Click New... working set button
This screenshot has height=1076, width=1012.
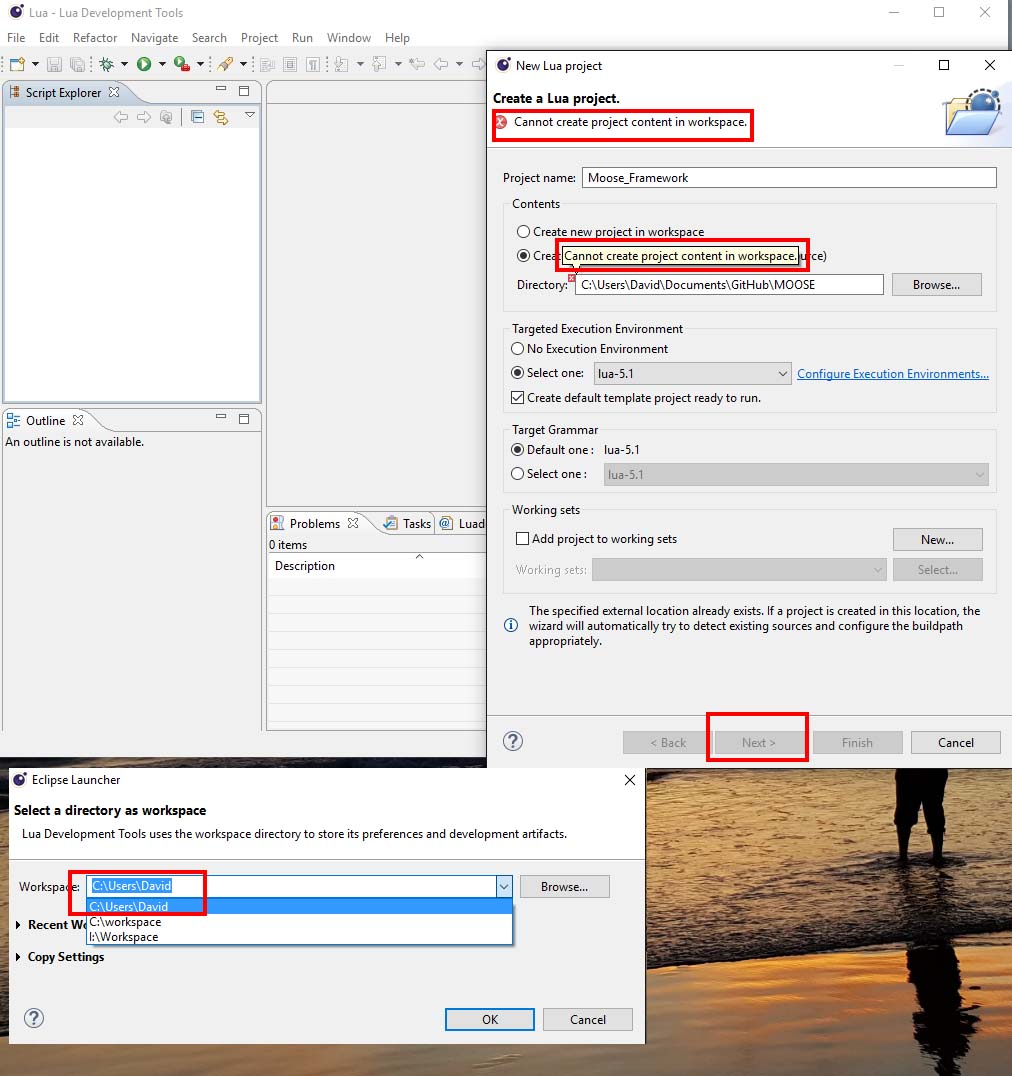(x=937, y=539)
